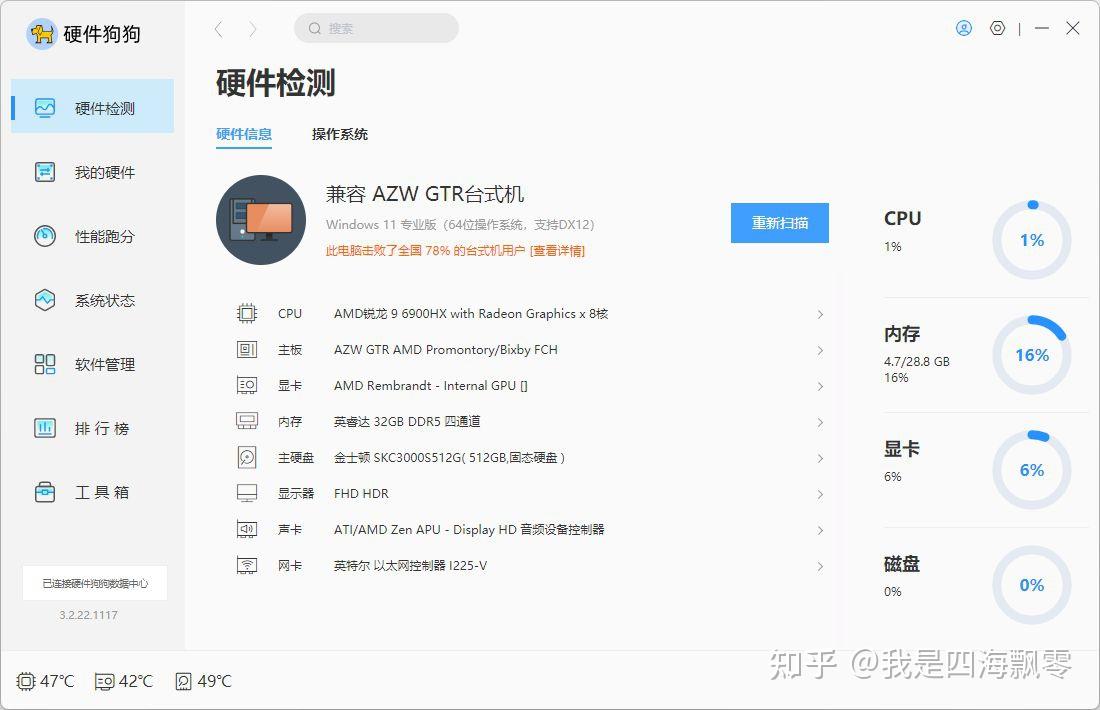The width and height of the screenshot is (1100, 710).
Task: Open the user account icon
Action: [x=963, y=28]
